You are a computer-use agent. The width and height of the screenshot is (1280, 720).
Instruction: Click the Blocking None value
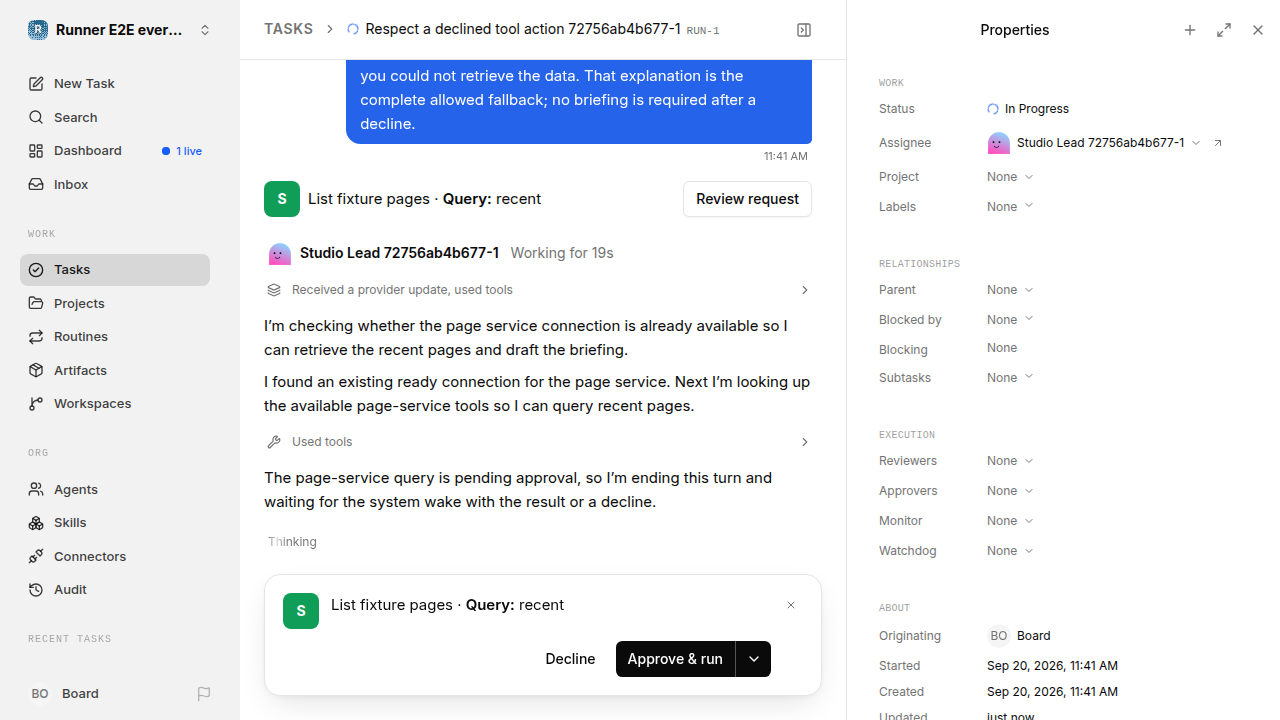tap(1002, 348)
